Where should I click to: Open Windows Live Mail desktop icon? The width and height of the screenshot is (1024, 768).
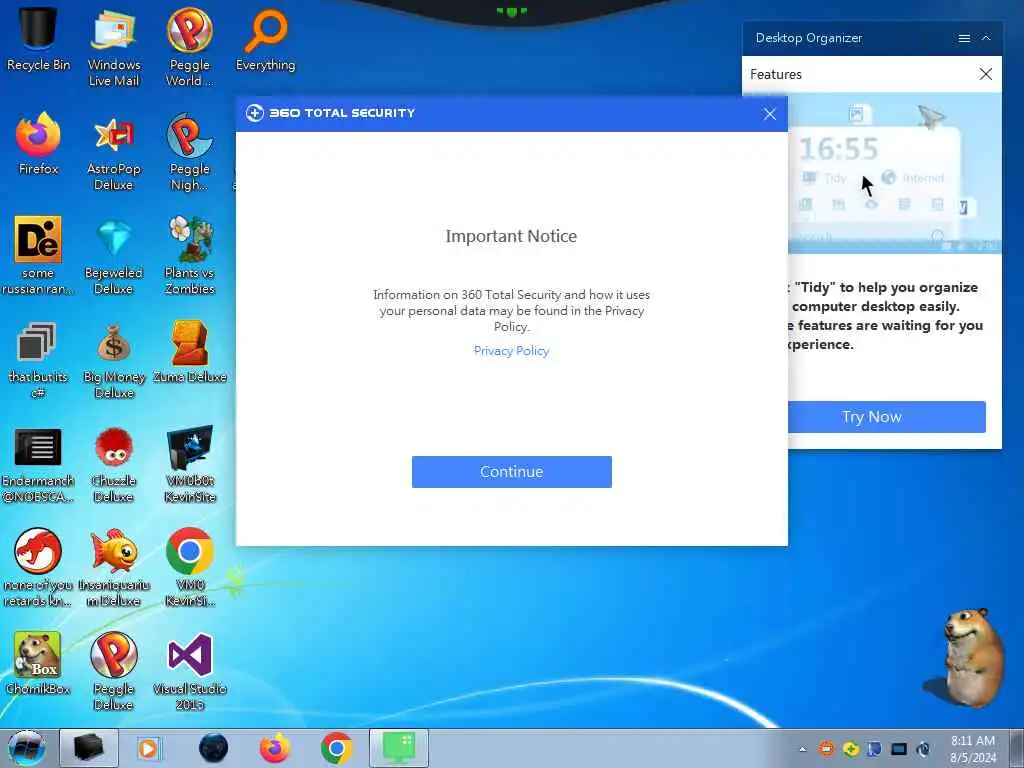[114, 46]
